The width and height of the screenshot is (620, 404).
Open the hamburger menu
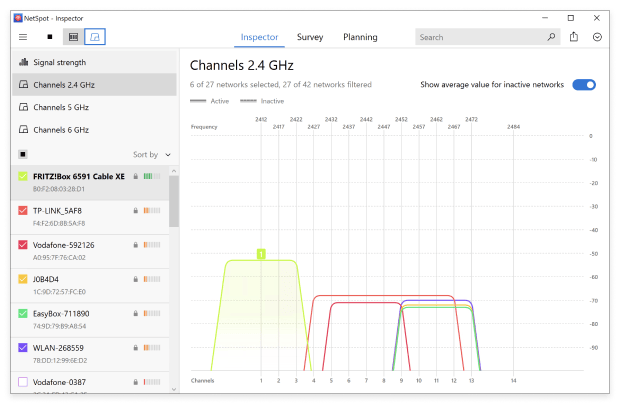pos(23,37)
